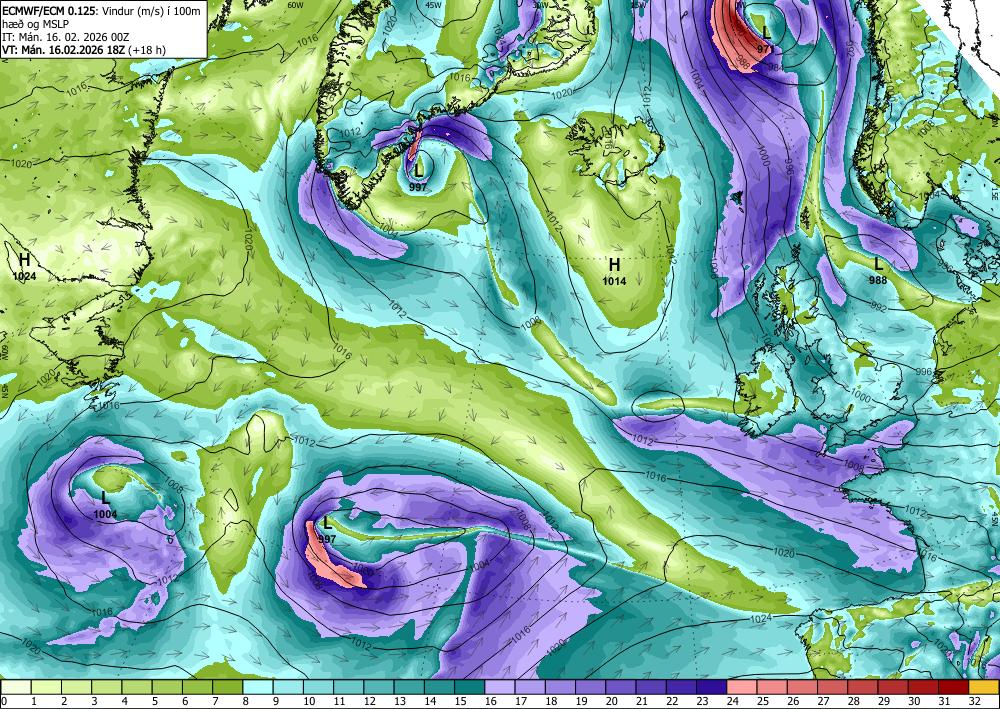Click the "H 1024" high pressure label
The width and height of the screenshot is (1000, 709).
[x=24, y=267]
